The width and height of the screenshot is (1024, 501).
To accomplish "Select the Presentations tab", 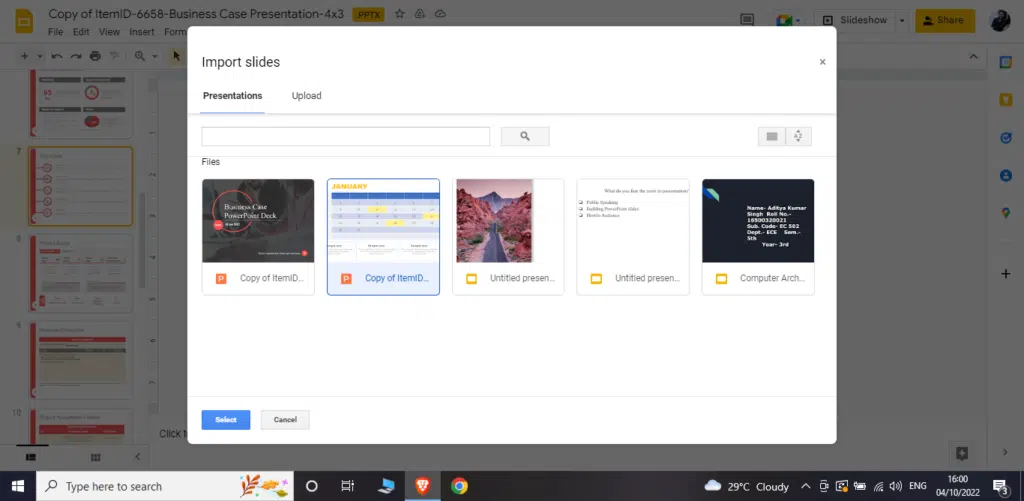I will click(232, 96).
